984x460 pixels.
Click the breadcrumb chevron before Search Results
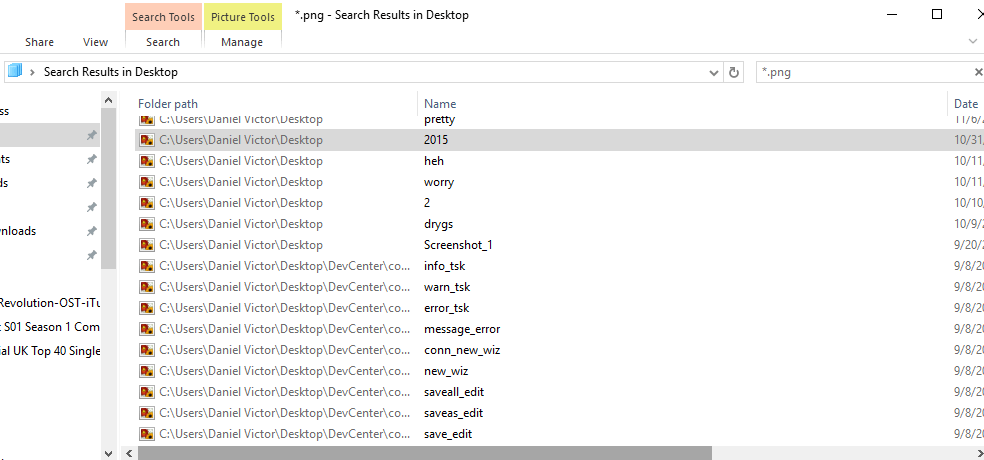[x=33, y=72]
